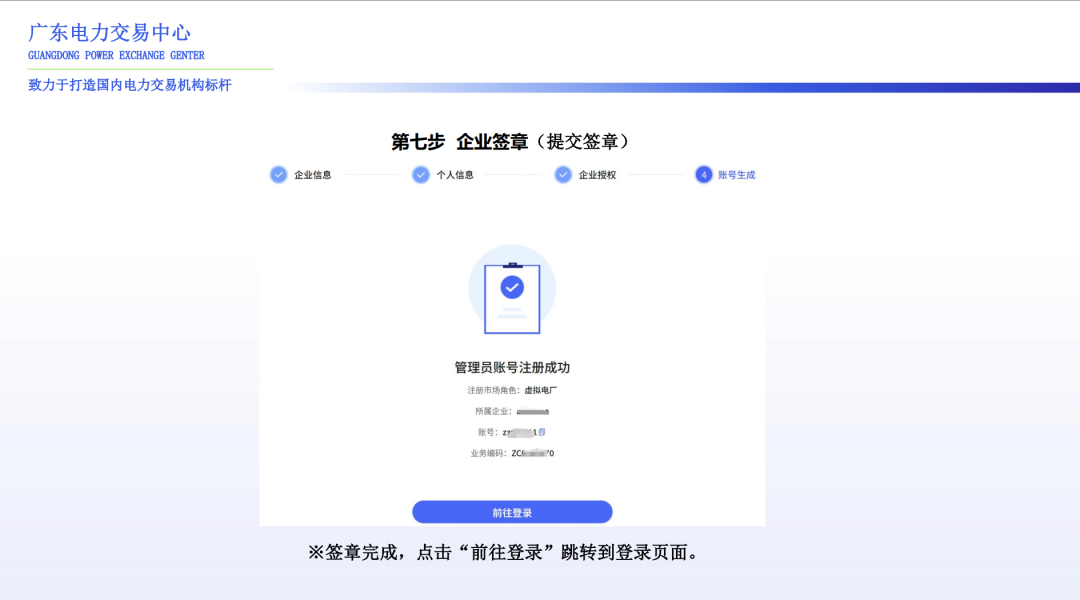1080x600 pixels.
Task: Click the completed 企业信息 step check icon
Action: 277,174
